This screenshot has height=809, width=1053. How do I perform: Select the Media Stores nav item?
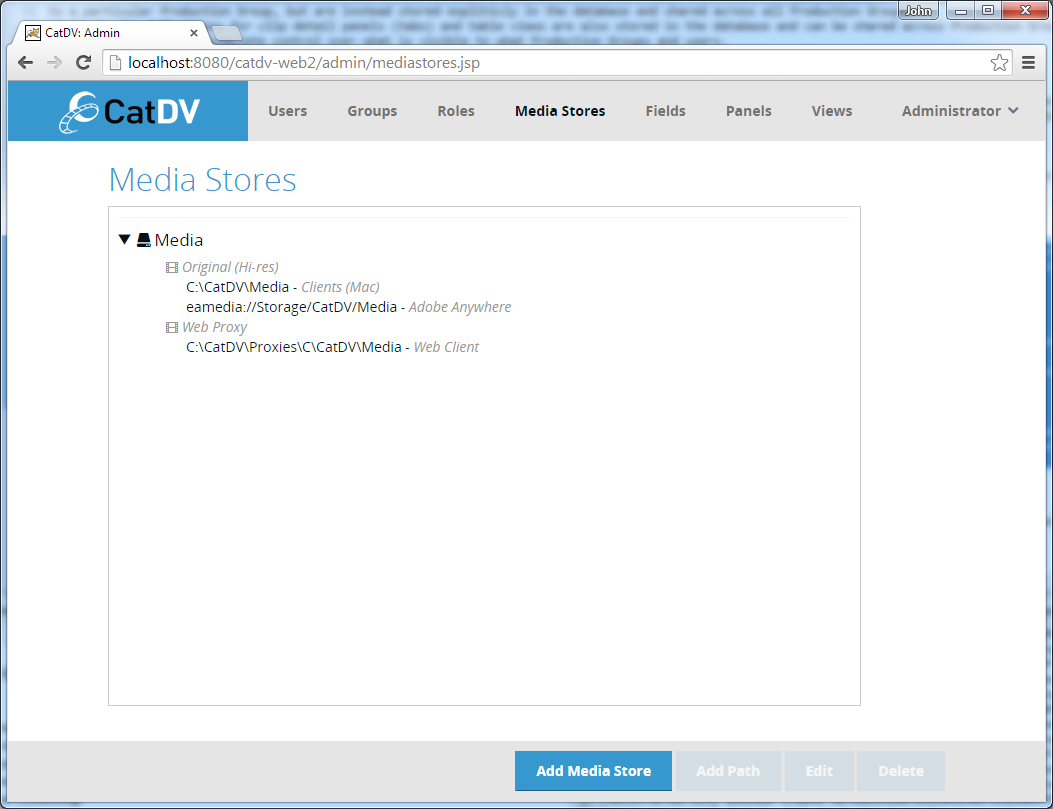pos(560,111)
